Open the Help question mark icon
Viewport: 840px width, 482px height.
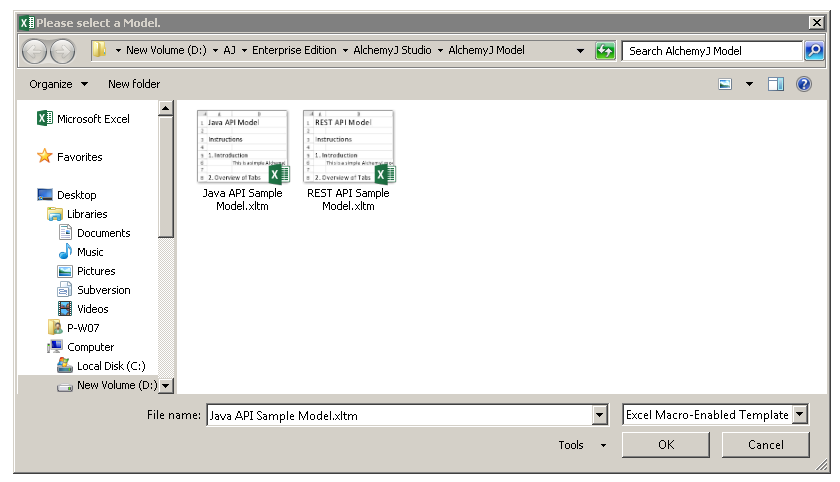pos(804,84)
